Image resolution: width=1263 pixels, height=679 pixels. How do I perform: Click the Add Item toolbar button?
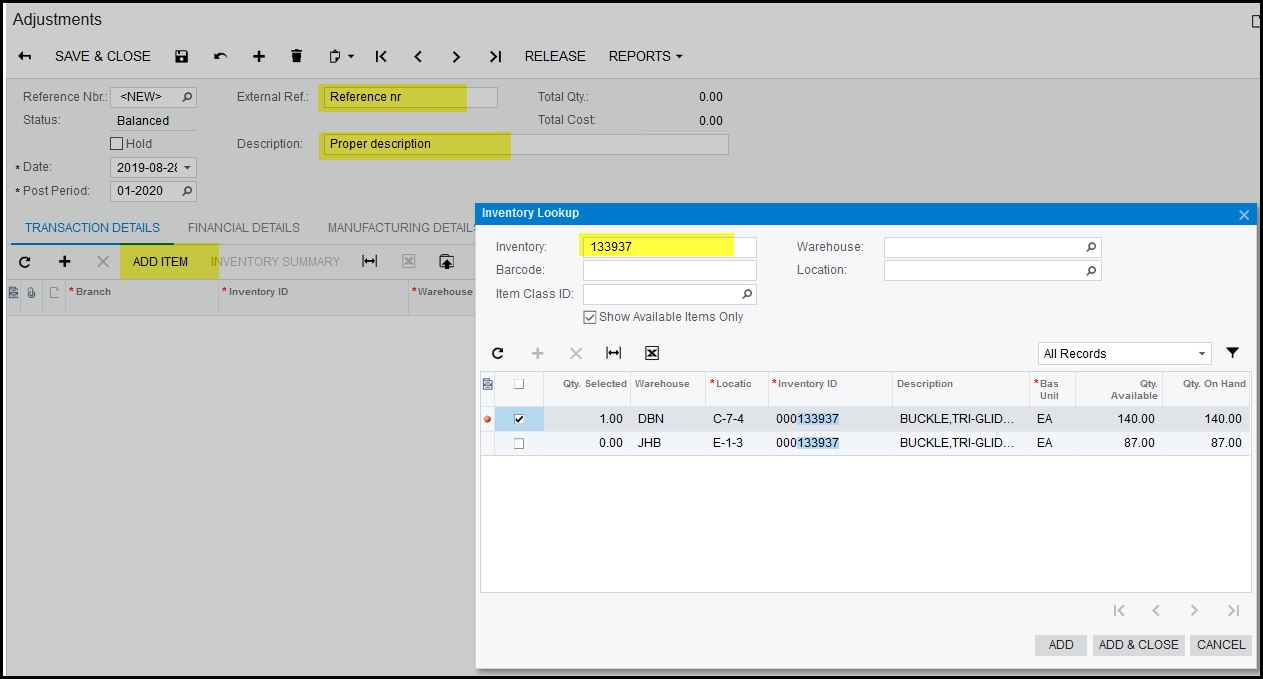click(160, 262)
